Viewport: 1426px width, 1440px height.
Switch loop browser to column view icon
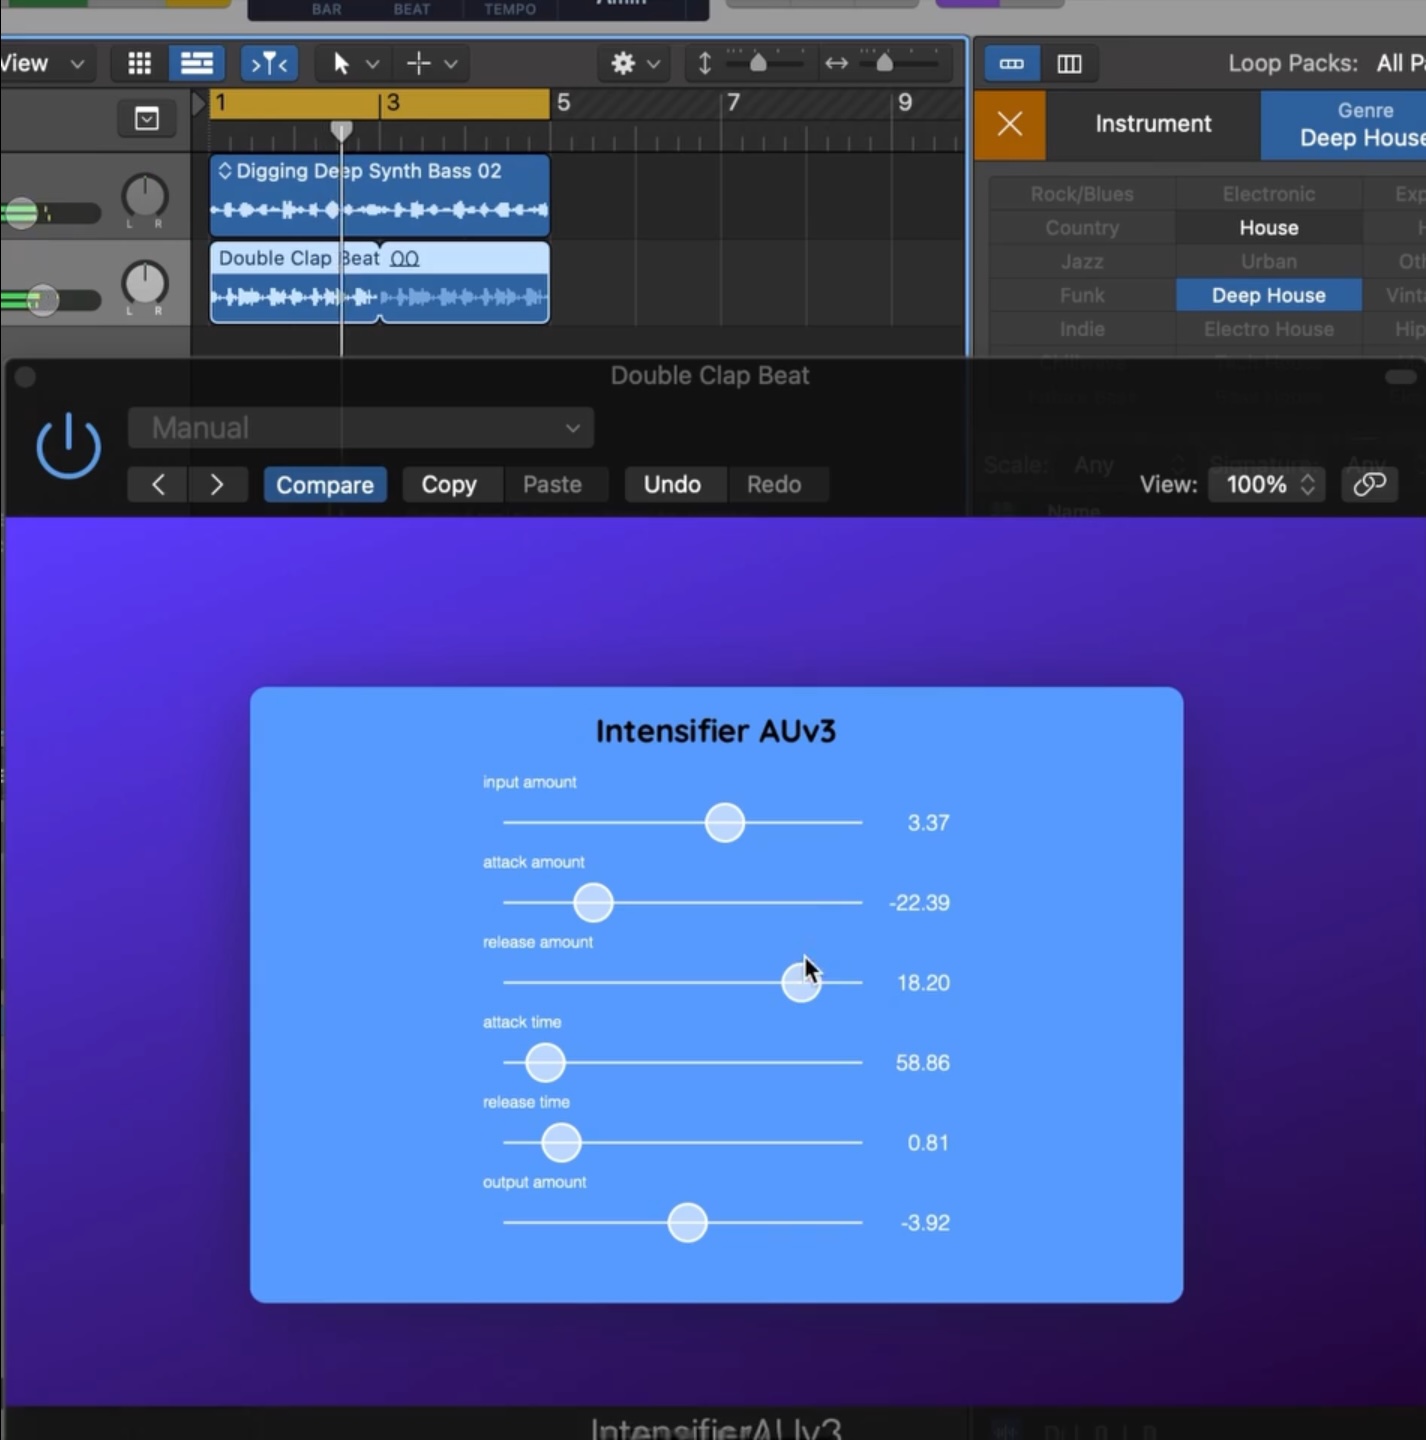point(1069,64)
